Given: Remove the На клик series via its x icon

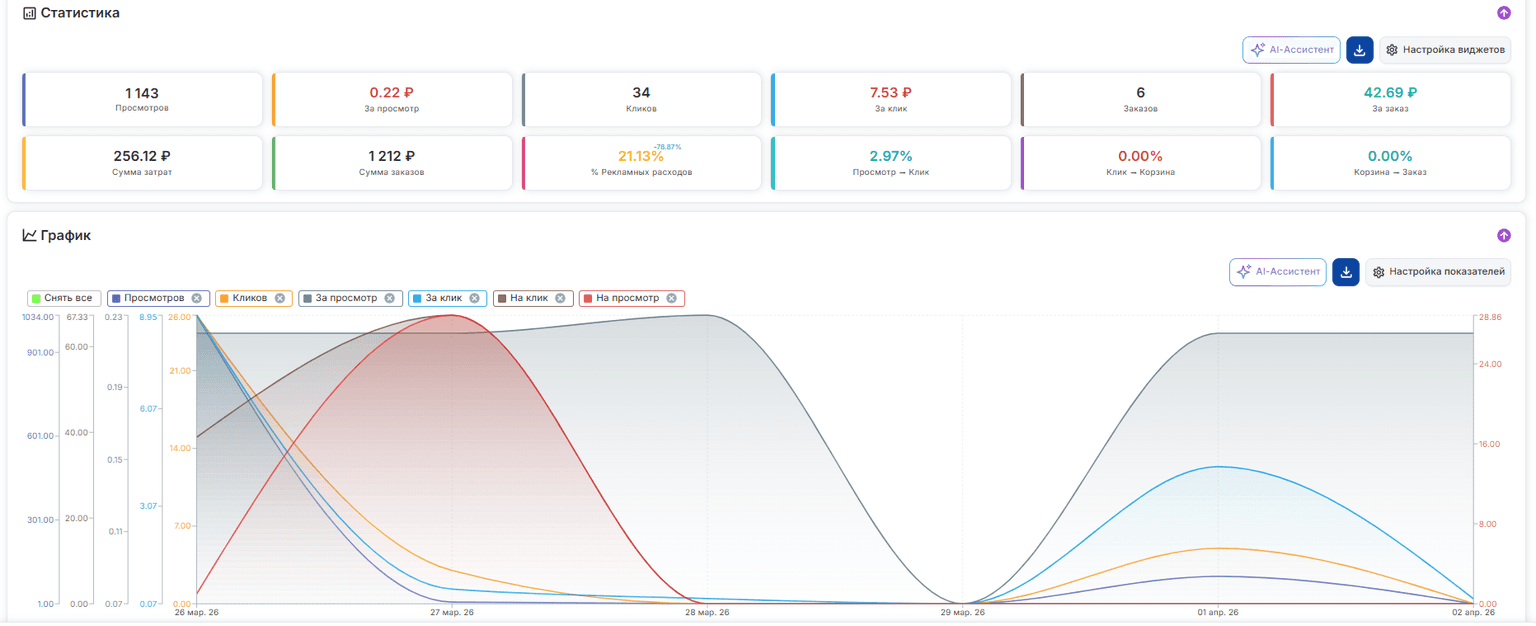Looking at the screenshot, I should pos(560,298).
